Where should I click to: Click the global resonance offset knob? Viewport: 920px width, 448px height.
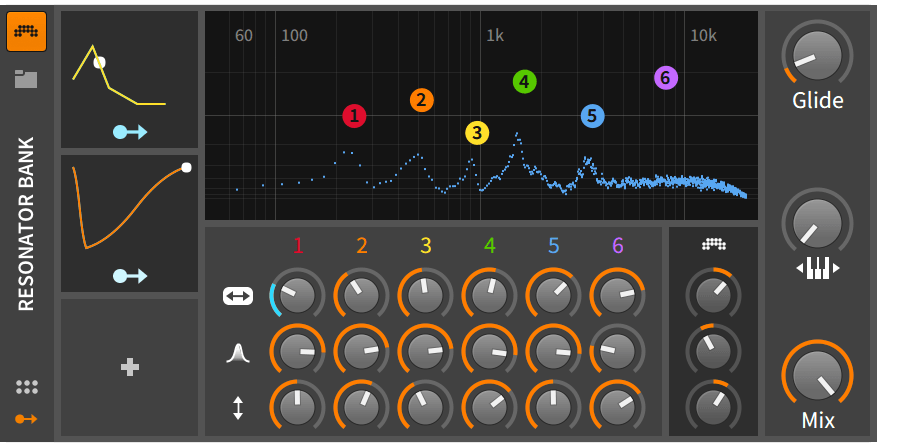[713, 351]
